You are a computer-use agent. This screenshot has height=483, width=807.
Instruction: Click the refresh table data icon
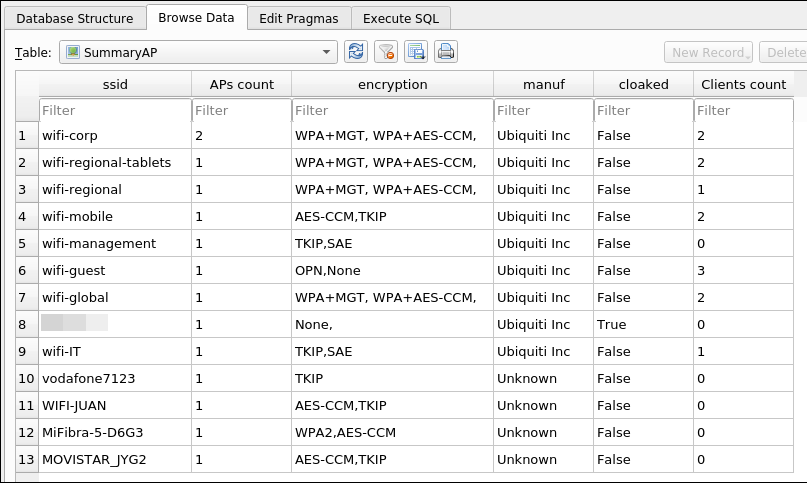356,52
